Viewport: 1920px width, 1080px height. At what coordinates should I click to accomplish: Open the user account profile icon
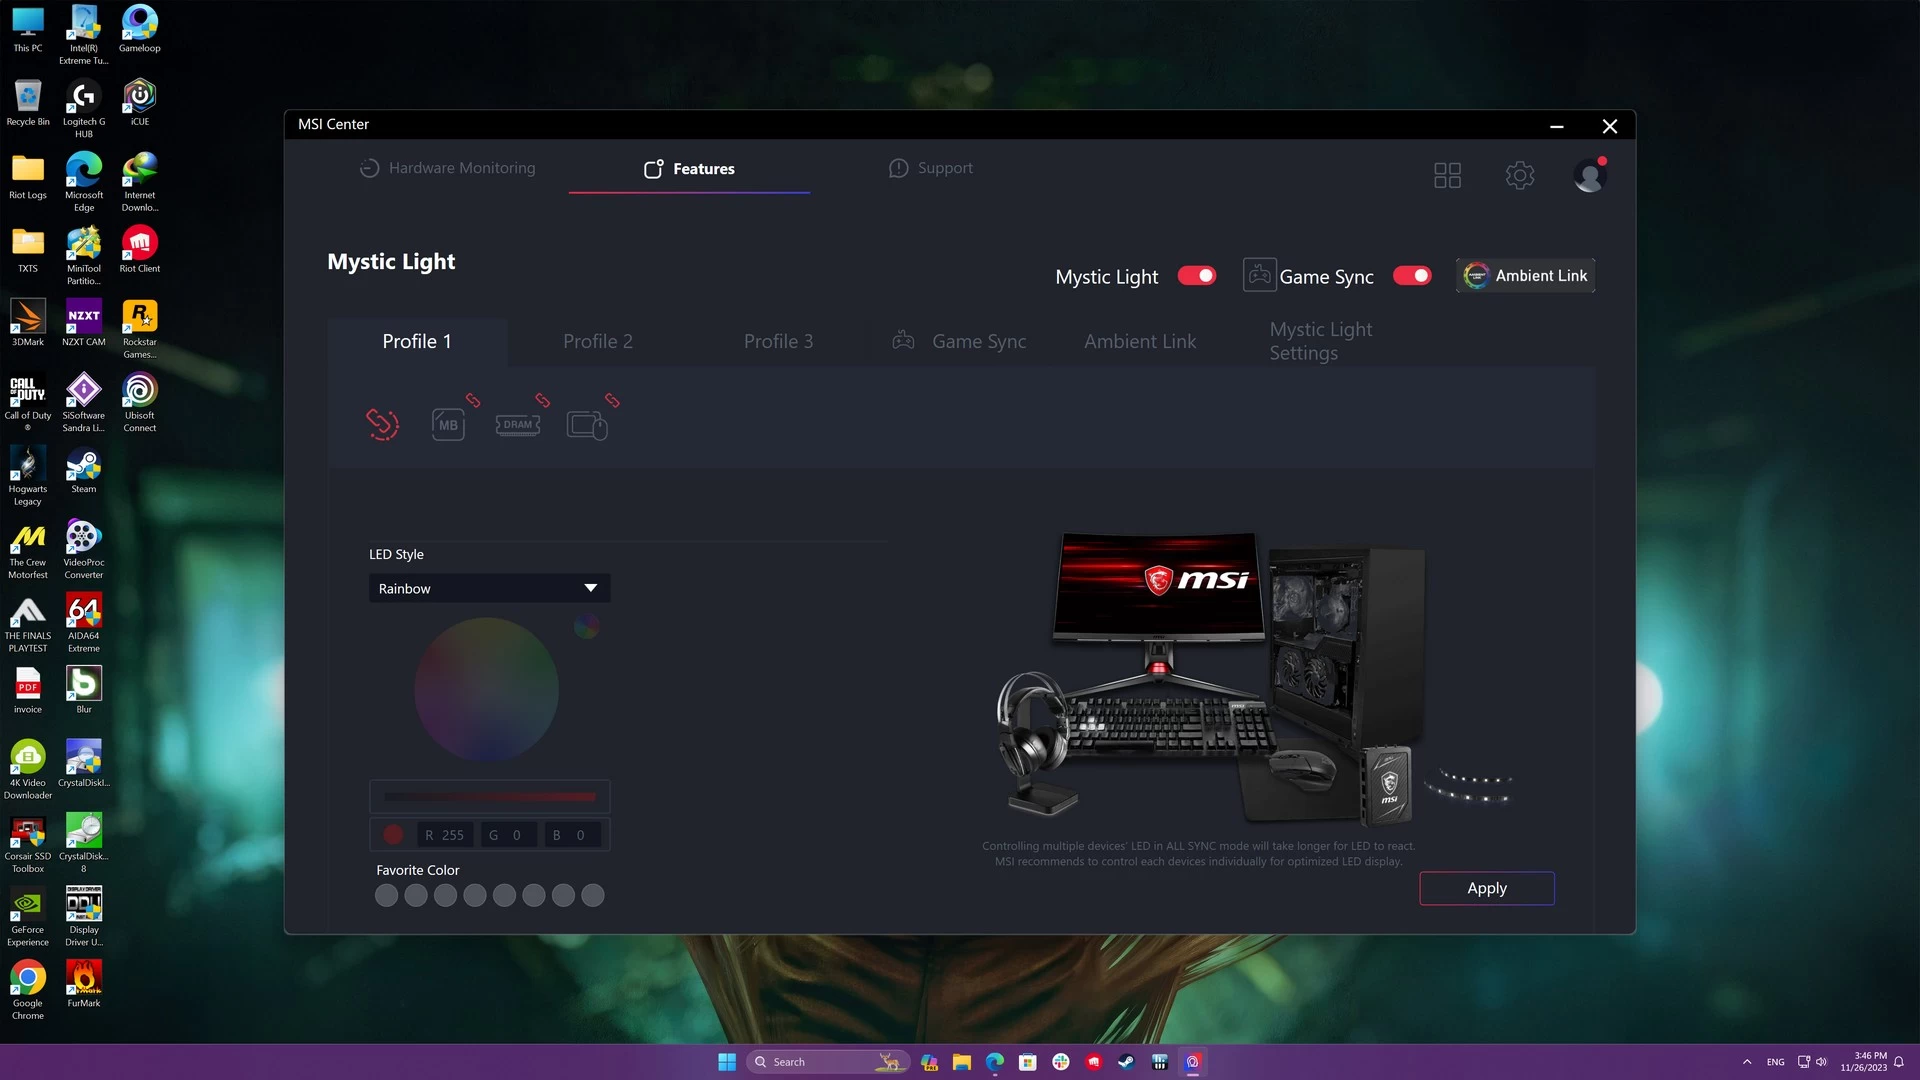tap(1590, 176)
